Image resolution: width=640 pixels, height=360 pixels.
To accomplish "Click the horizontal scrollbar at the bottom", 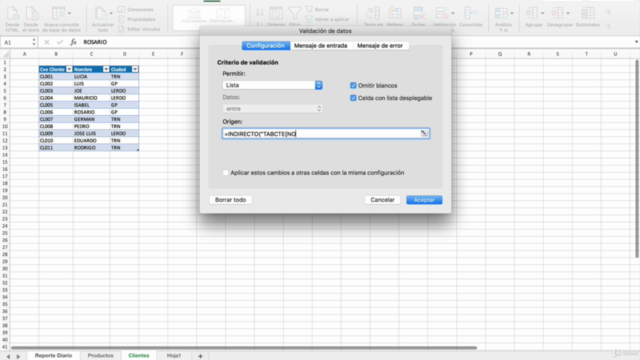I will 244,348.
